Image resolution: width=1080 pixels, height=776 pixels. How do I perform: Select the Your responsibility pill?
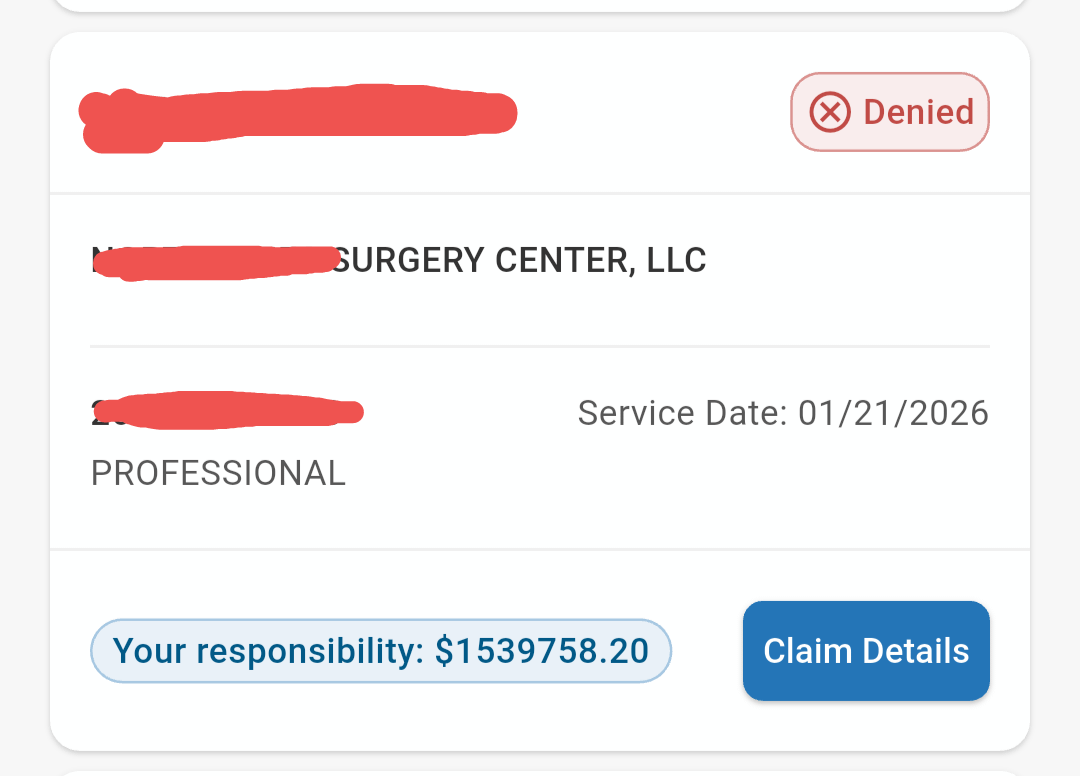(380, 651)
